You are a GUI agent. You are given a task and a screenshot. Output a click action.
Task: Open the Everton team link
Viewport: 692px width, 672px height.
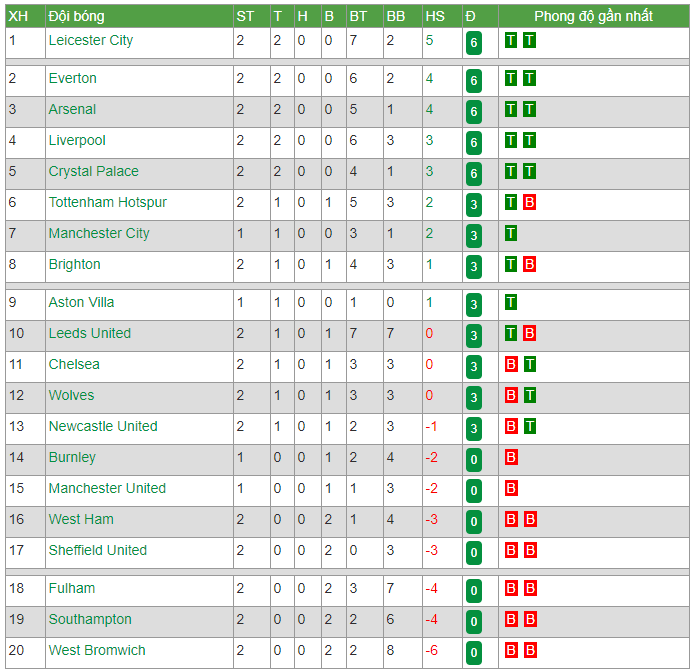[72, 79]
